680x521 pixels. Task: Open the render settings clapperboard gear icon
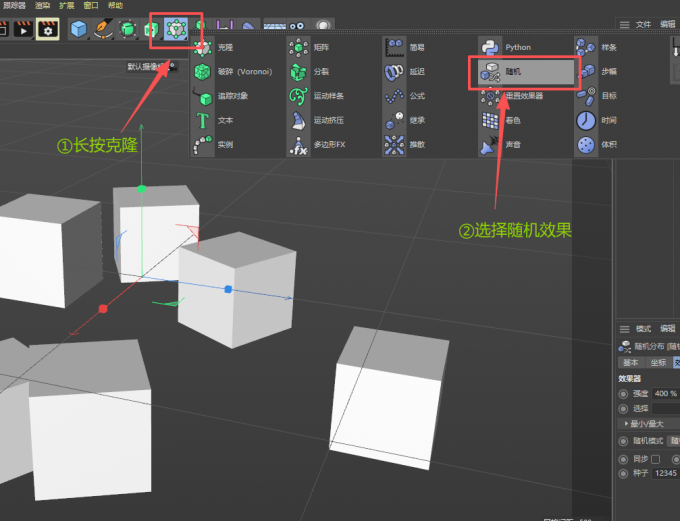tap(48, 29)
